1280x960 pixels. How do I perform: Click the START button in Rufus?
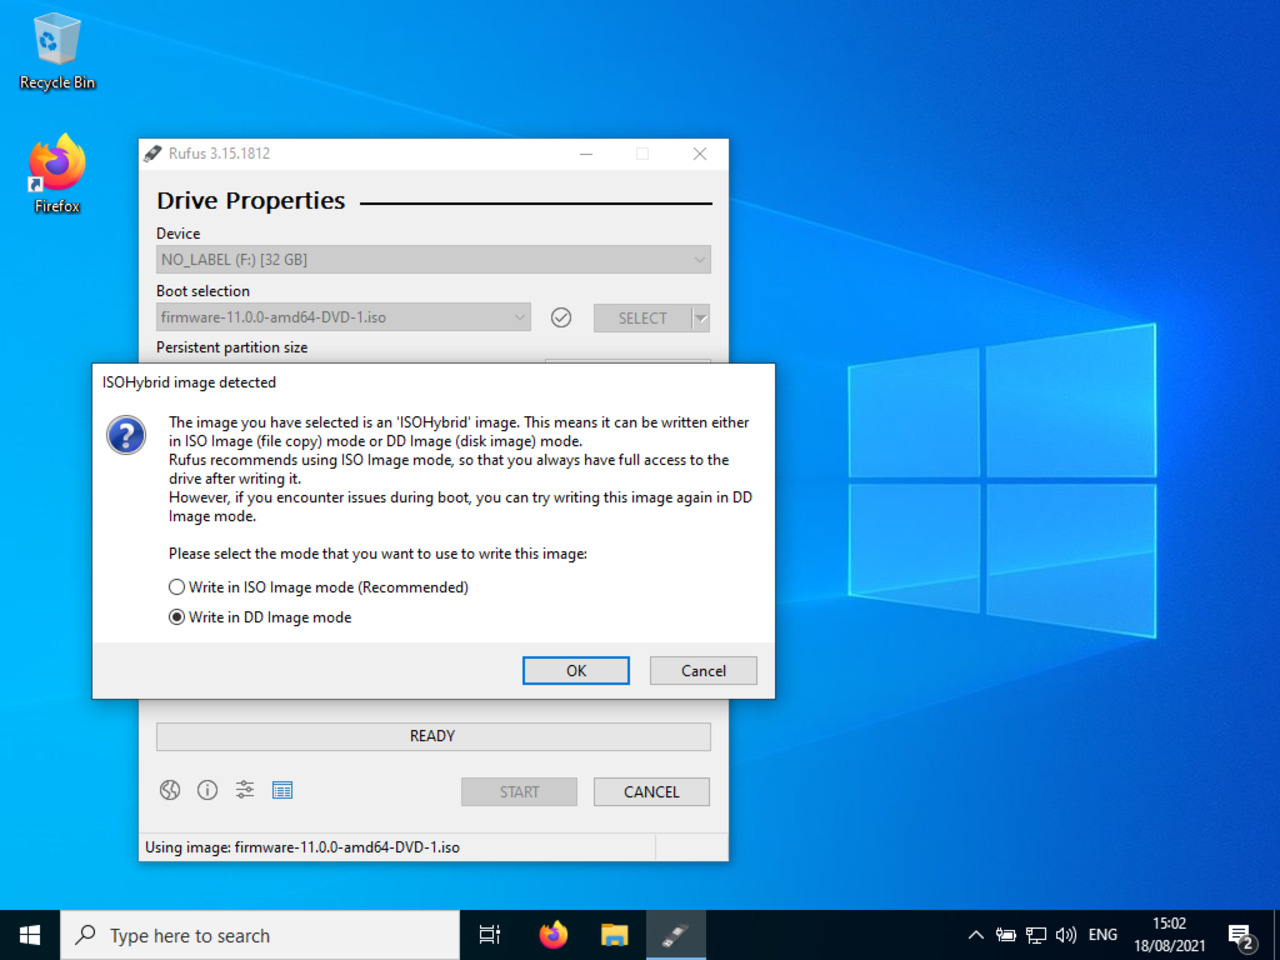tap(519, 792)
